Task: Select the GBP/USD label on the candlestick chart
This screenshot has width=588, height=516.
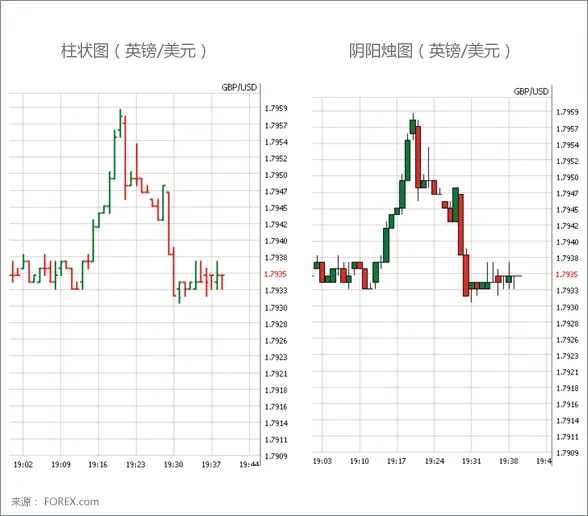Action: (x=531, y=92)
